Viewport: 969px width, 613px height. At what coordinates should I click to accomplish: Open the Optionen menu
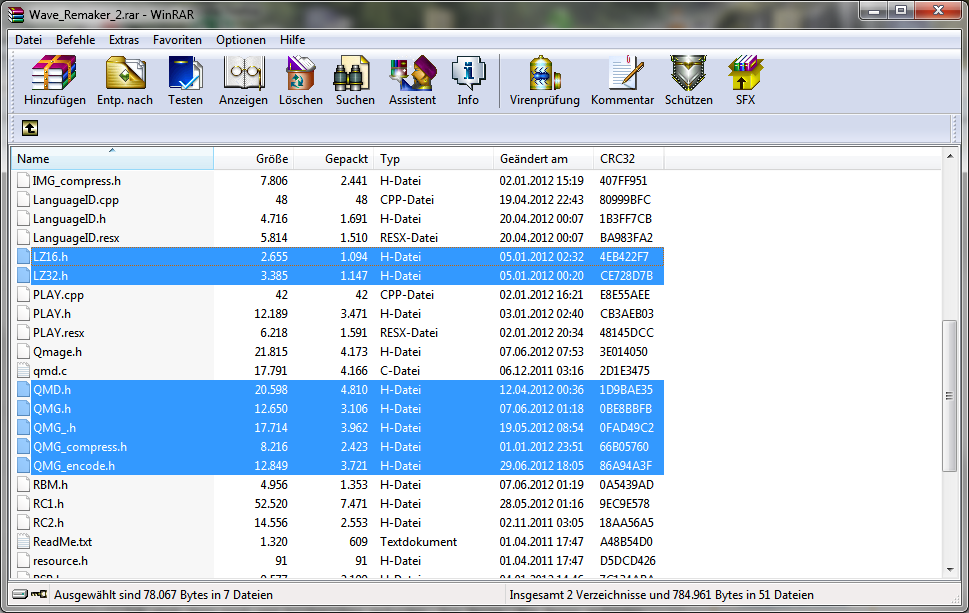tap(241, 40)
